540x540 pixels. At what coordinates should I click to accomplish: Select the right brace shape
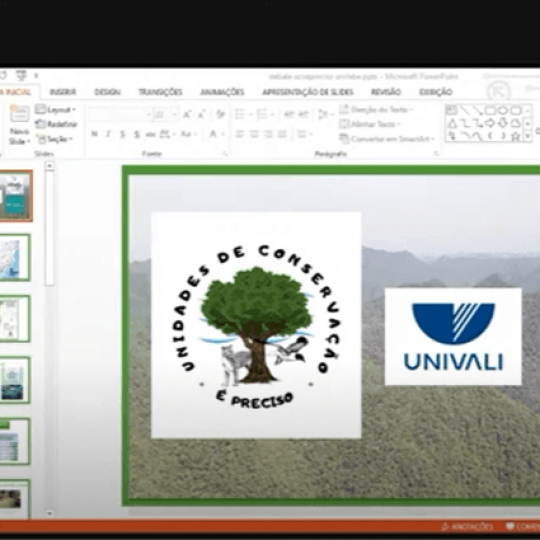(x=503, y=136)
